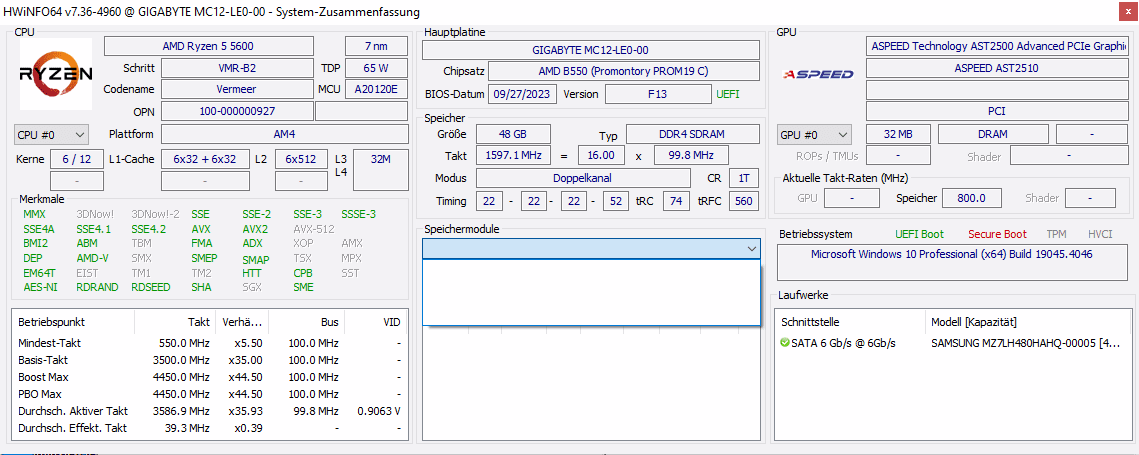Image resolution: width=1139 pixels, height=455 pixels.
Task: Click the Takt column header in CPU table
Action: point(176,321)
